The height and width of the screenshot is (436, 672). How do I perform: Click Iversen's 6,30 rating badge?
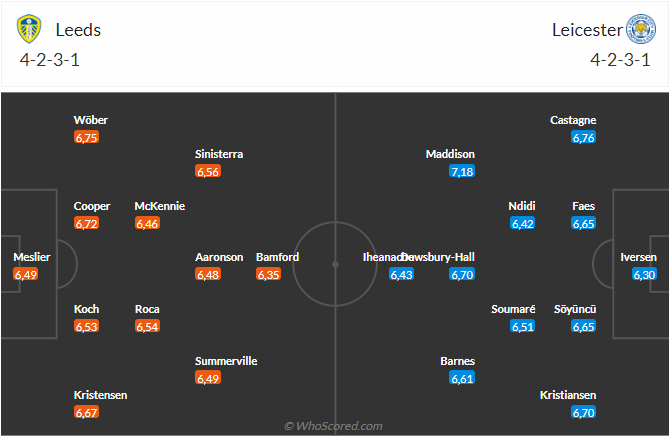pos(645,274)
